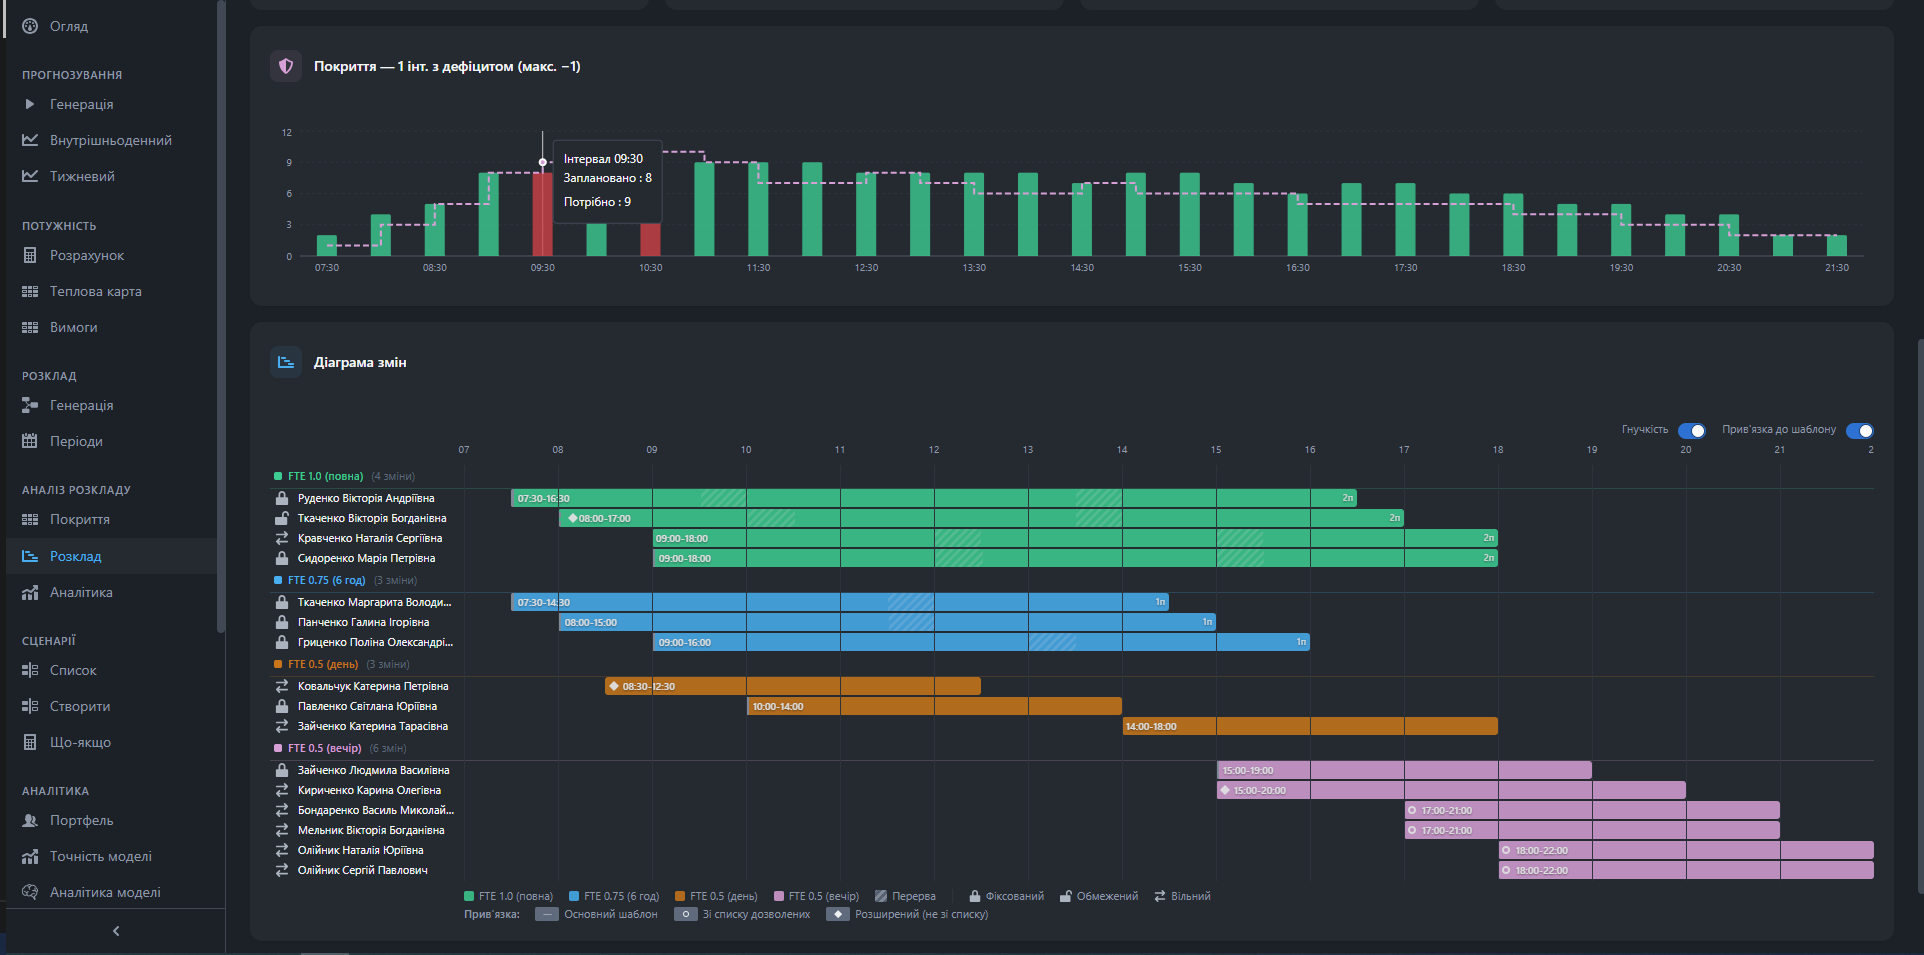Toggle the Гнучкість switch off
The image size is (1924, 955).
coord(1692,430)
